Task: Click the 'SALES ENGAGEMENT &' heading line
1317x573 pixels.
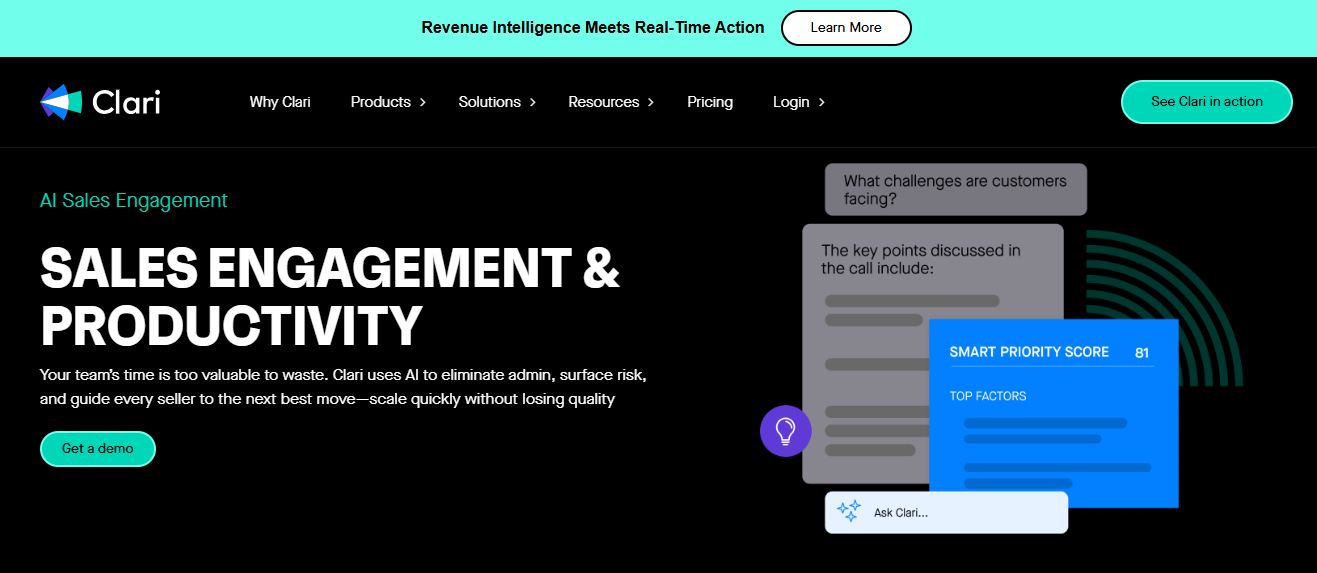Action: (330, 268)
